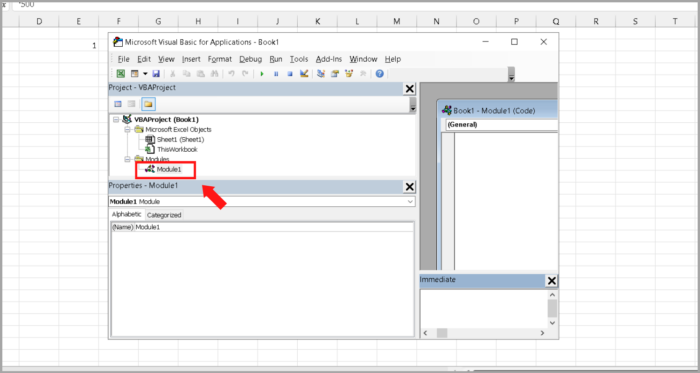
Task: Click the Cut scissors icon
Action: [173, 74]
